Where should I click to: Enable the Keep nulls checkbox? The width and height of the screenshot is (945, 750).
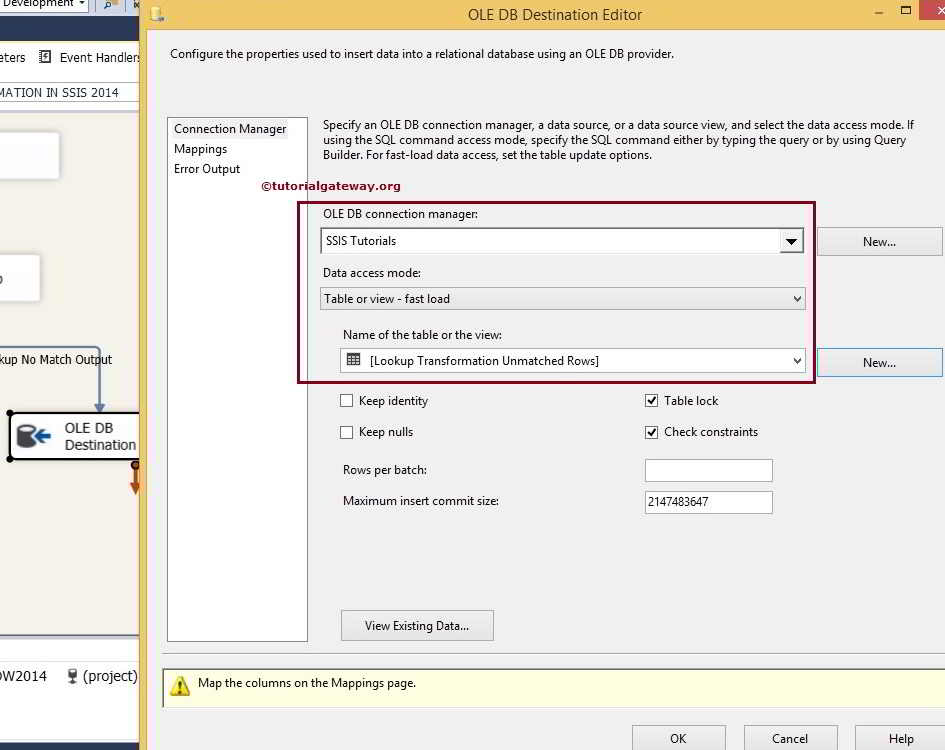point(347,432)
